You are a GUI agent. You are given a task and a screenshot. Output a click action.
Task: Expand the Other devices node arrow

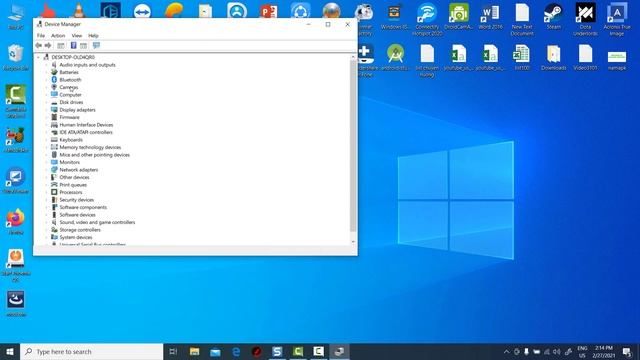[47, 177]
